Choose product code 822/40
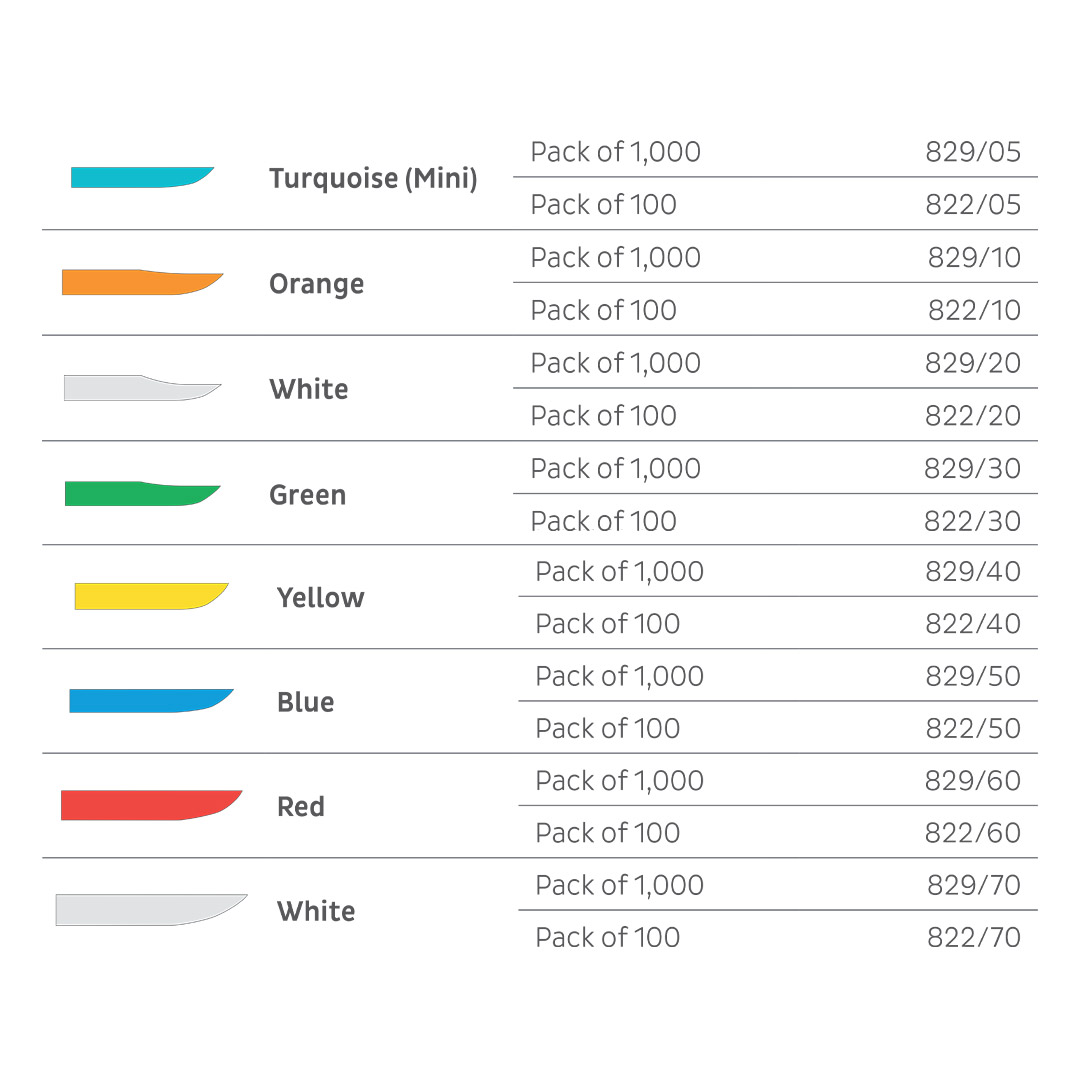Image resolution: width=1080 pixels, height=1080 pixels. pyautogui.click(x=972, y=624)
